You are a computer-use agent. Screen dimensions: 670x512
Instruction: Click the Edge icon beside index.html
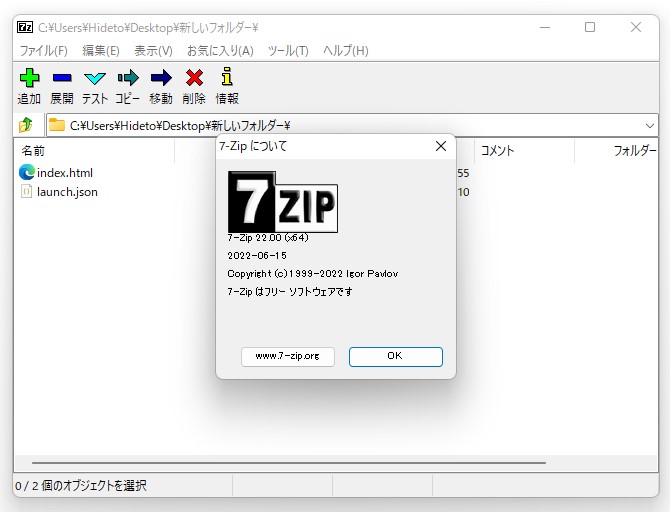point(26,172)
